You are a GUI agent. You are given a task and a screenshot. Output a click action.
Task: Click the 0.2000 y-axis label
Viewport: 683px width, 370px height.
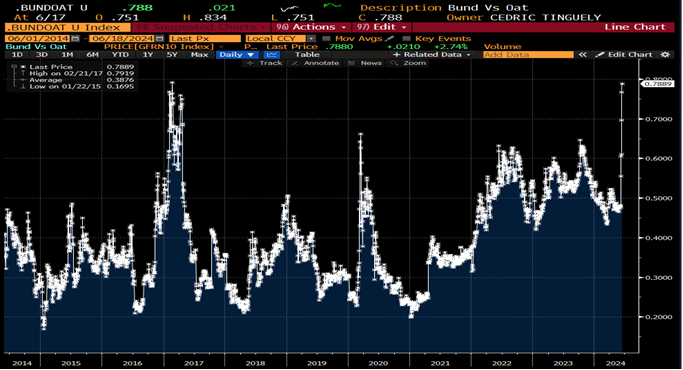(x=658, y=317)
